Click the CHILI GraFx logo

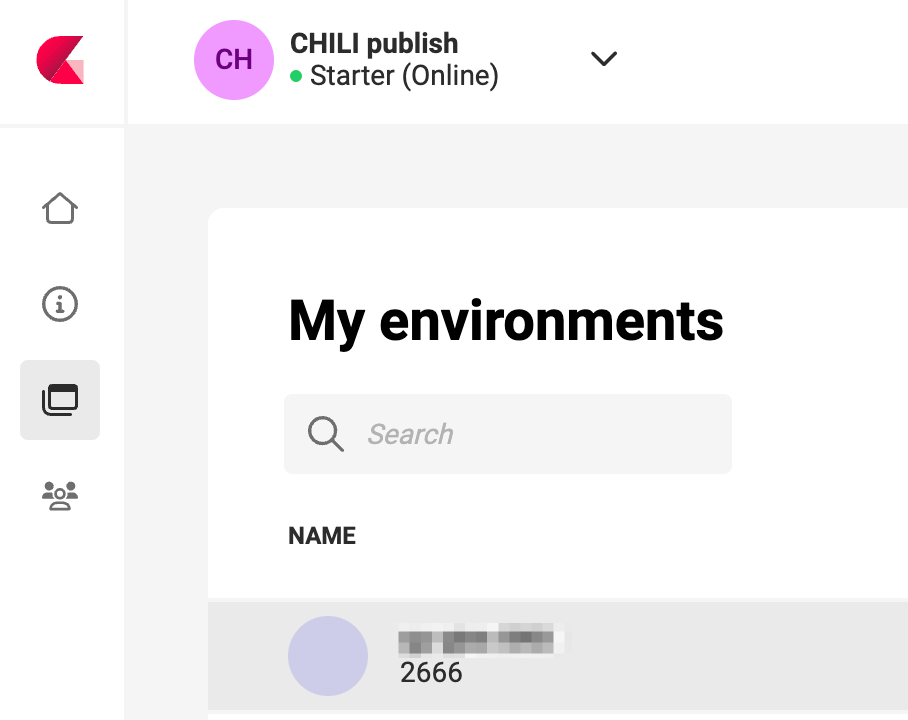pos(60,60)
